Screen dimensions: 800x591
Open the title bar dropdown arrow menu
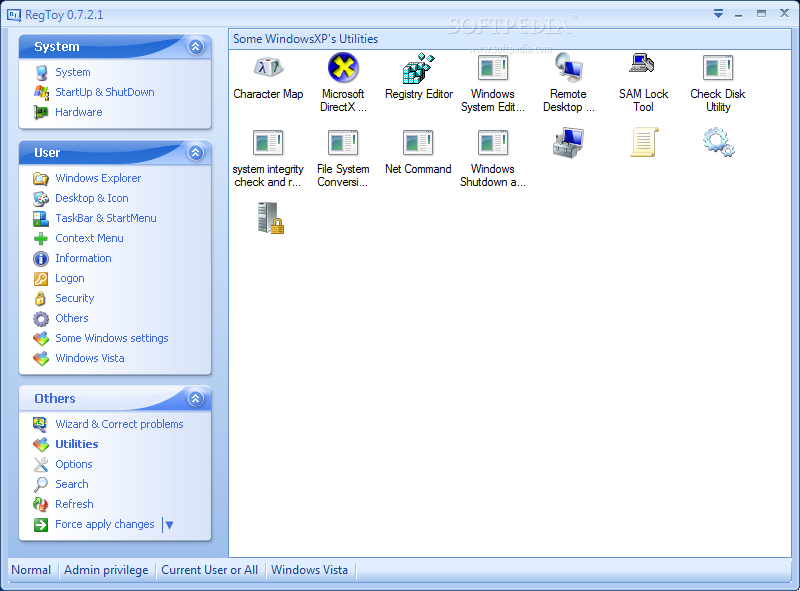pos(718,14)
